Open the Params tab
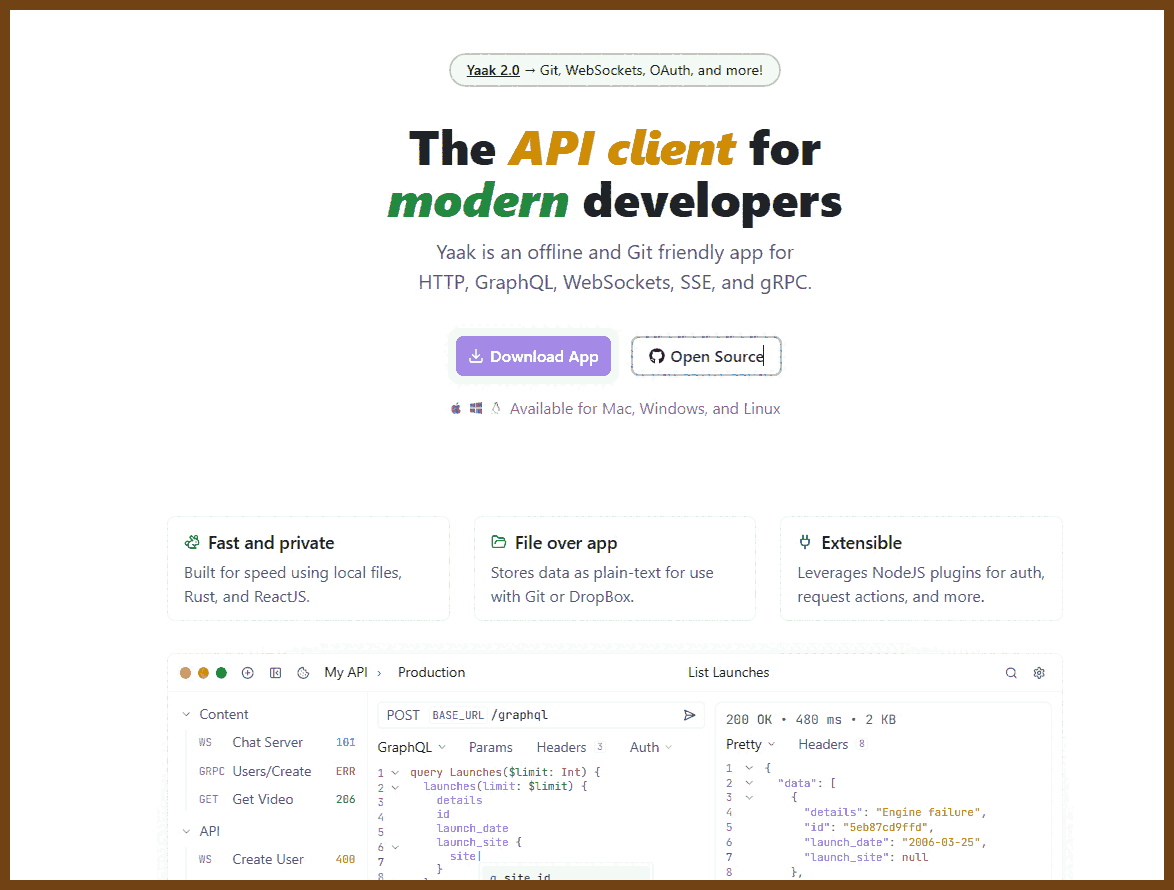 point(490,747)
